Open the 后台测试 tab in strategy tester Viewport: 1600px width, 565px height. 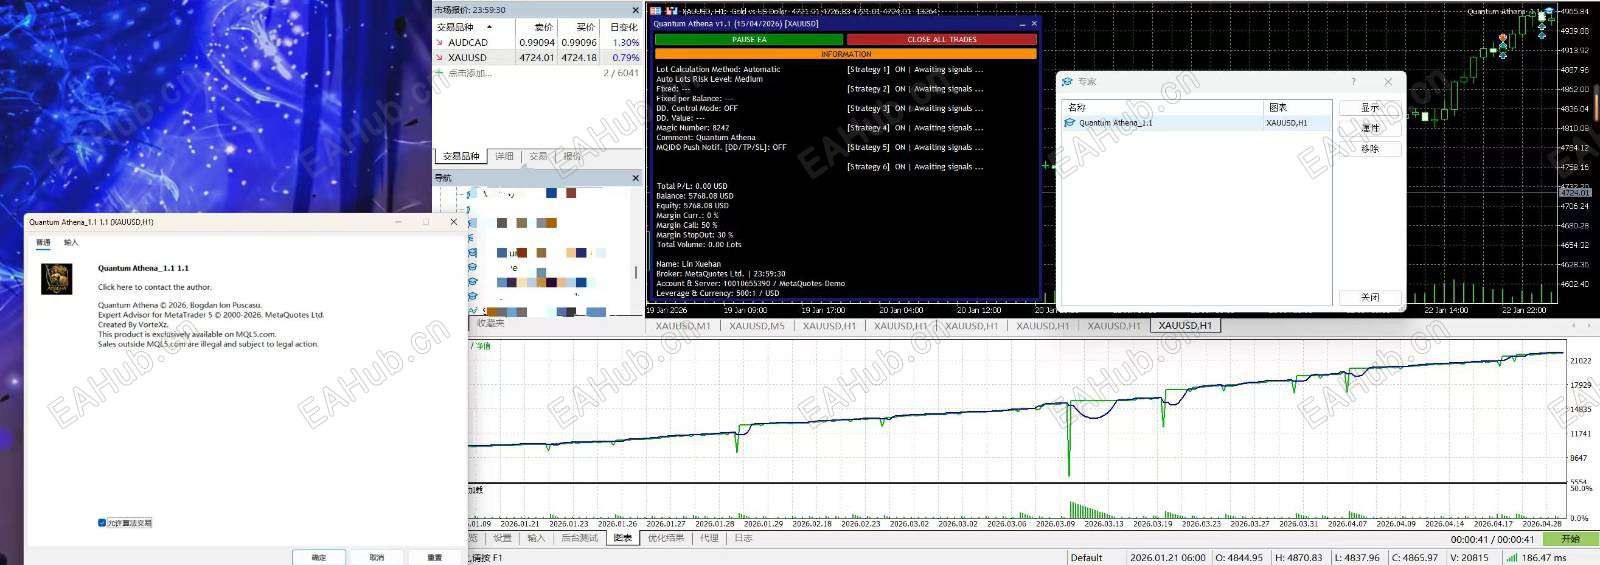click(x=579, y=538)
